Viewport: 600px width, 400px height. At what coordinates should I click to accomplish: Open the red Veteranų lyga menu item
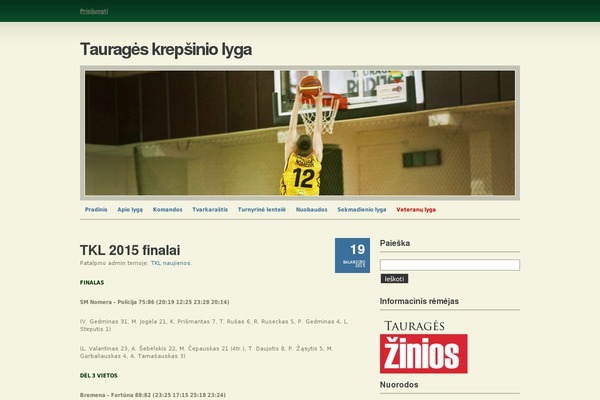(416, 210)
